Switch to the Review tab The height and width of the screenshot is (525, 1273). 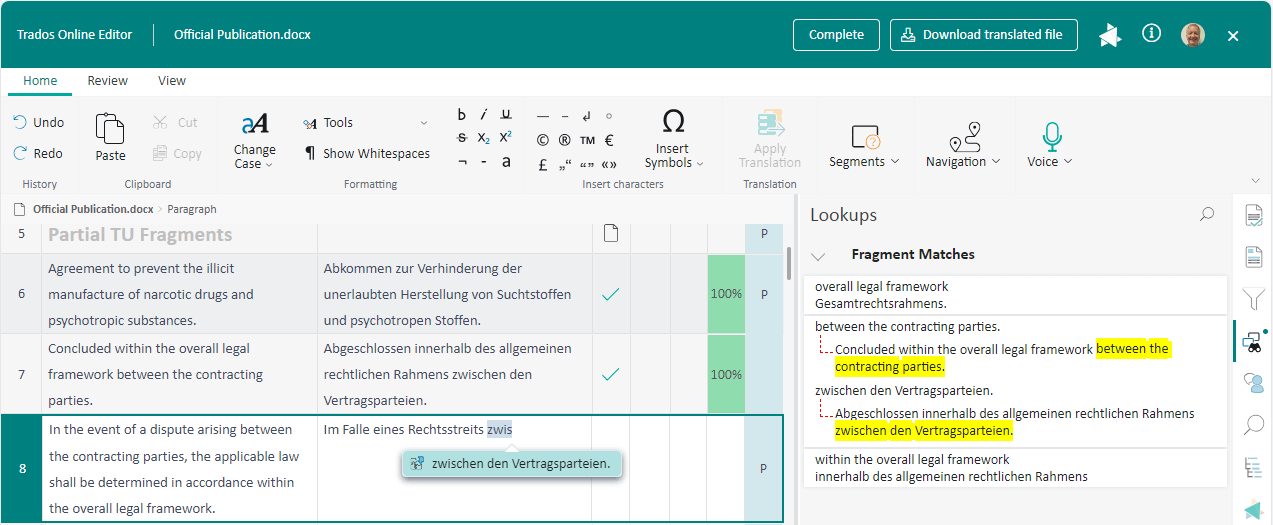pyautogui.click(x=107, y=81)
